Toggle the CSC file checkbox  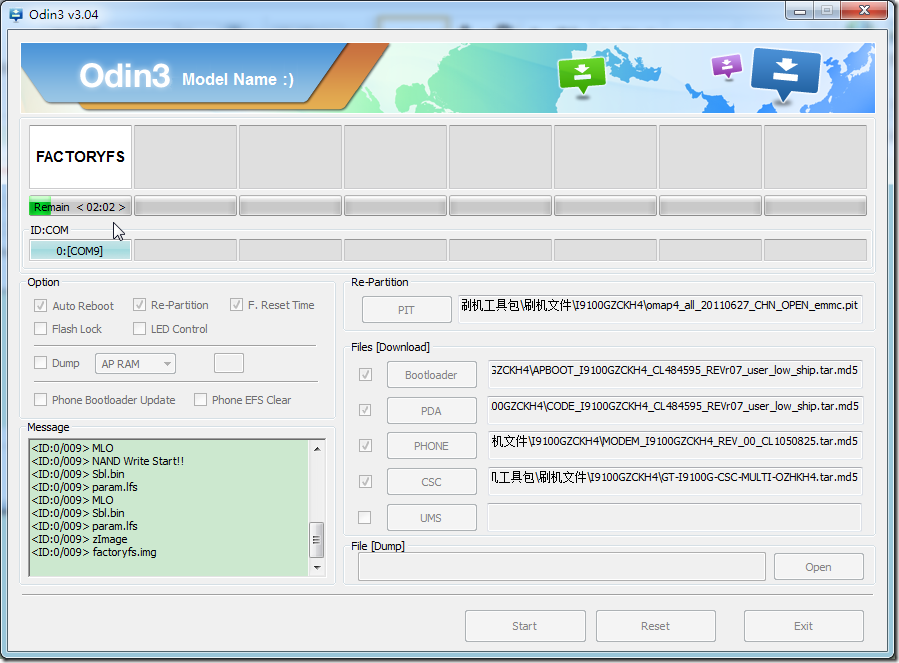point(365,482)
